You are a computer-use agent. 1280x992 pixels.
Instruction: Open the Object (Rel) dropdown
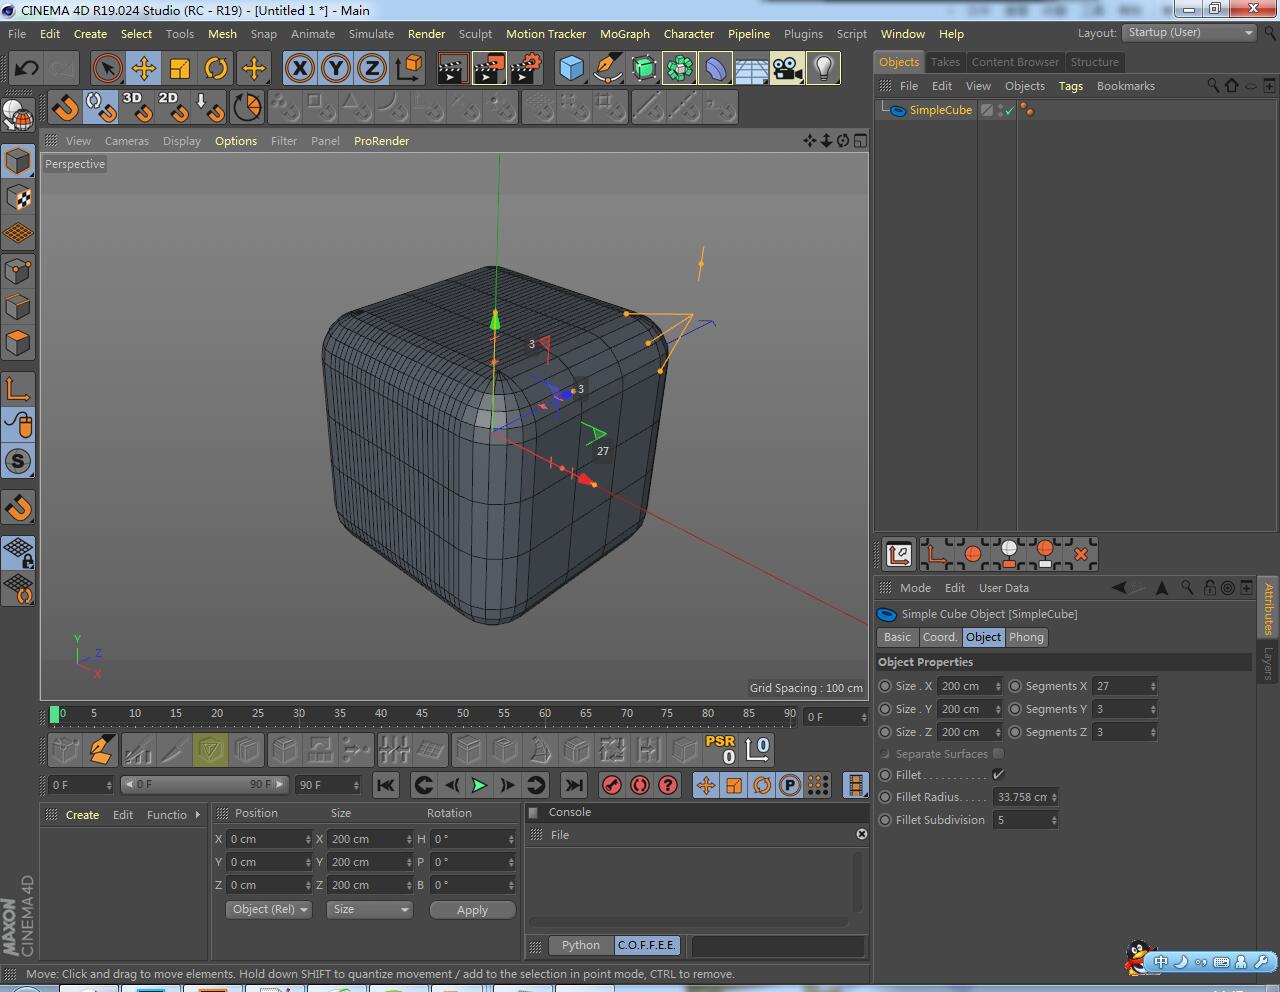[268, 909]
